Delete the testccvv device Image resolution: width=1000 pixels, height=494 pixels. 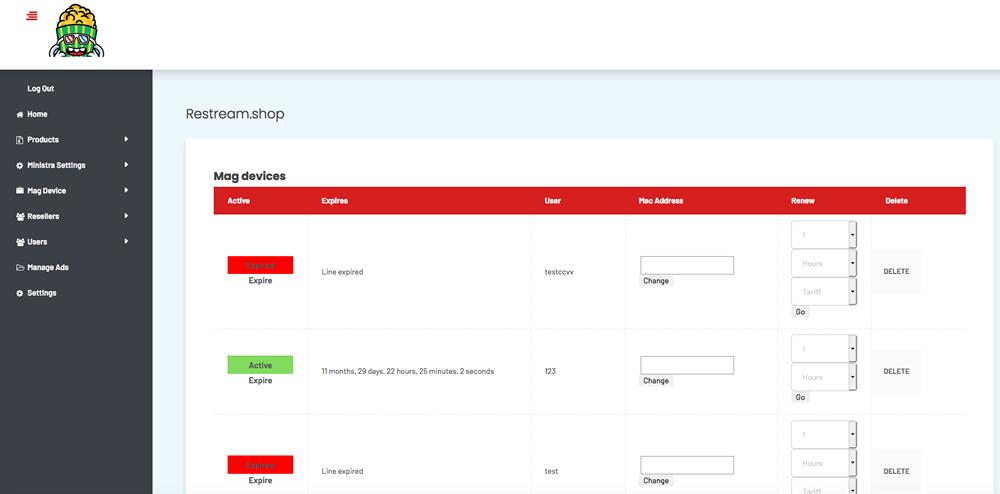896,271
